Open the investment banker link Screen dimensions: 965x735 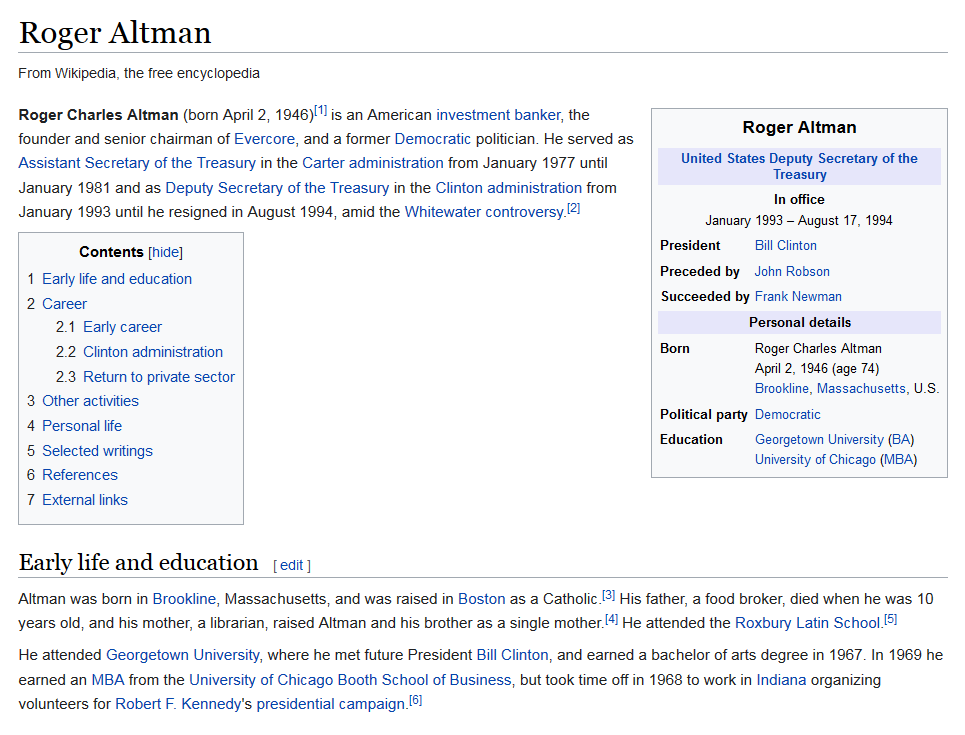tap(499, 115)
